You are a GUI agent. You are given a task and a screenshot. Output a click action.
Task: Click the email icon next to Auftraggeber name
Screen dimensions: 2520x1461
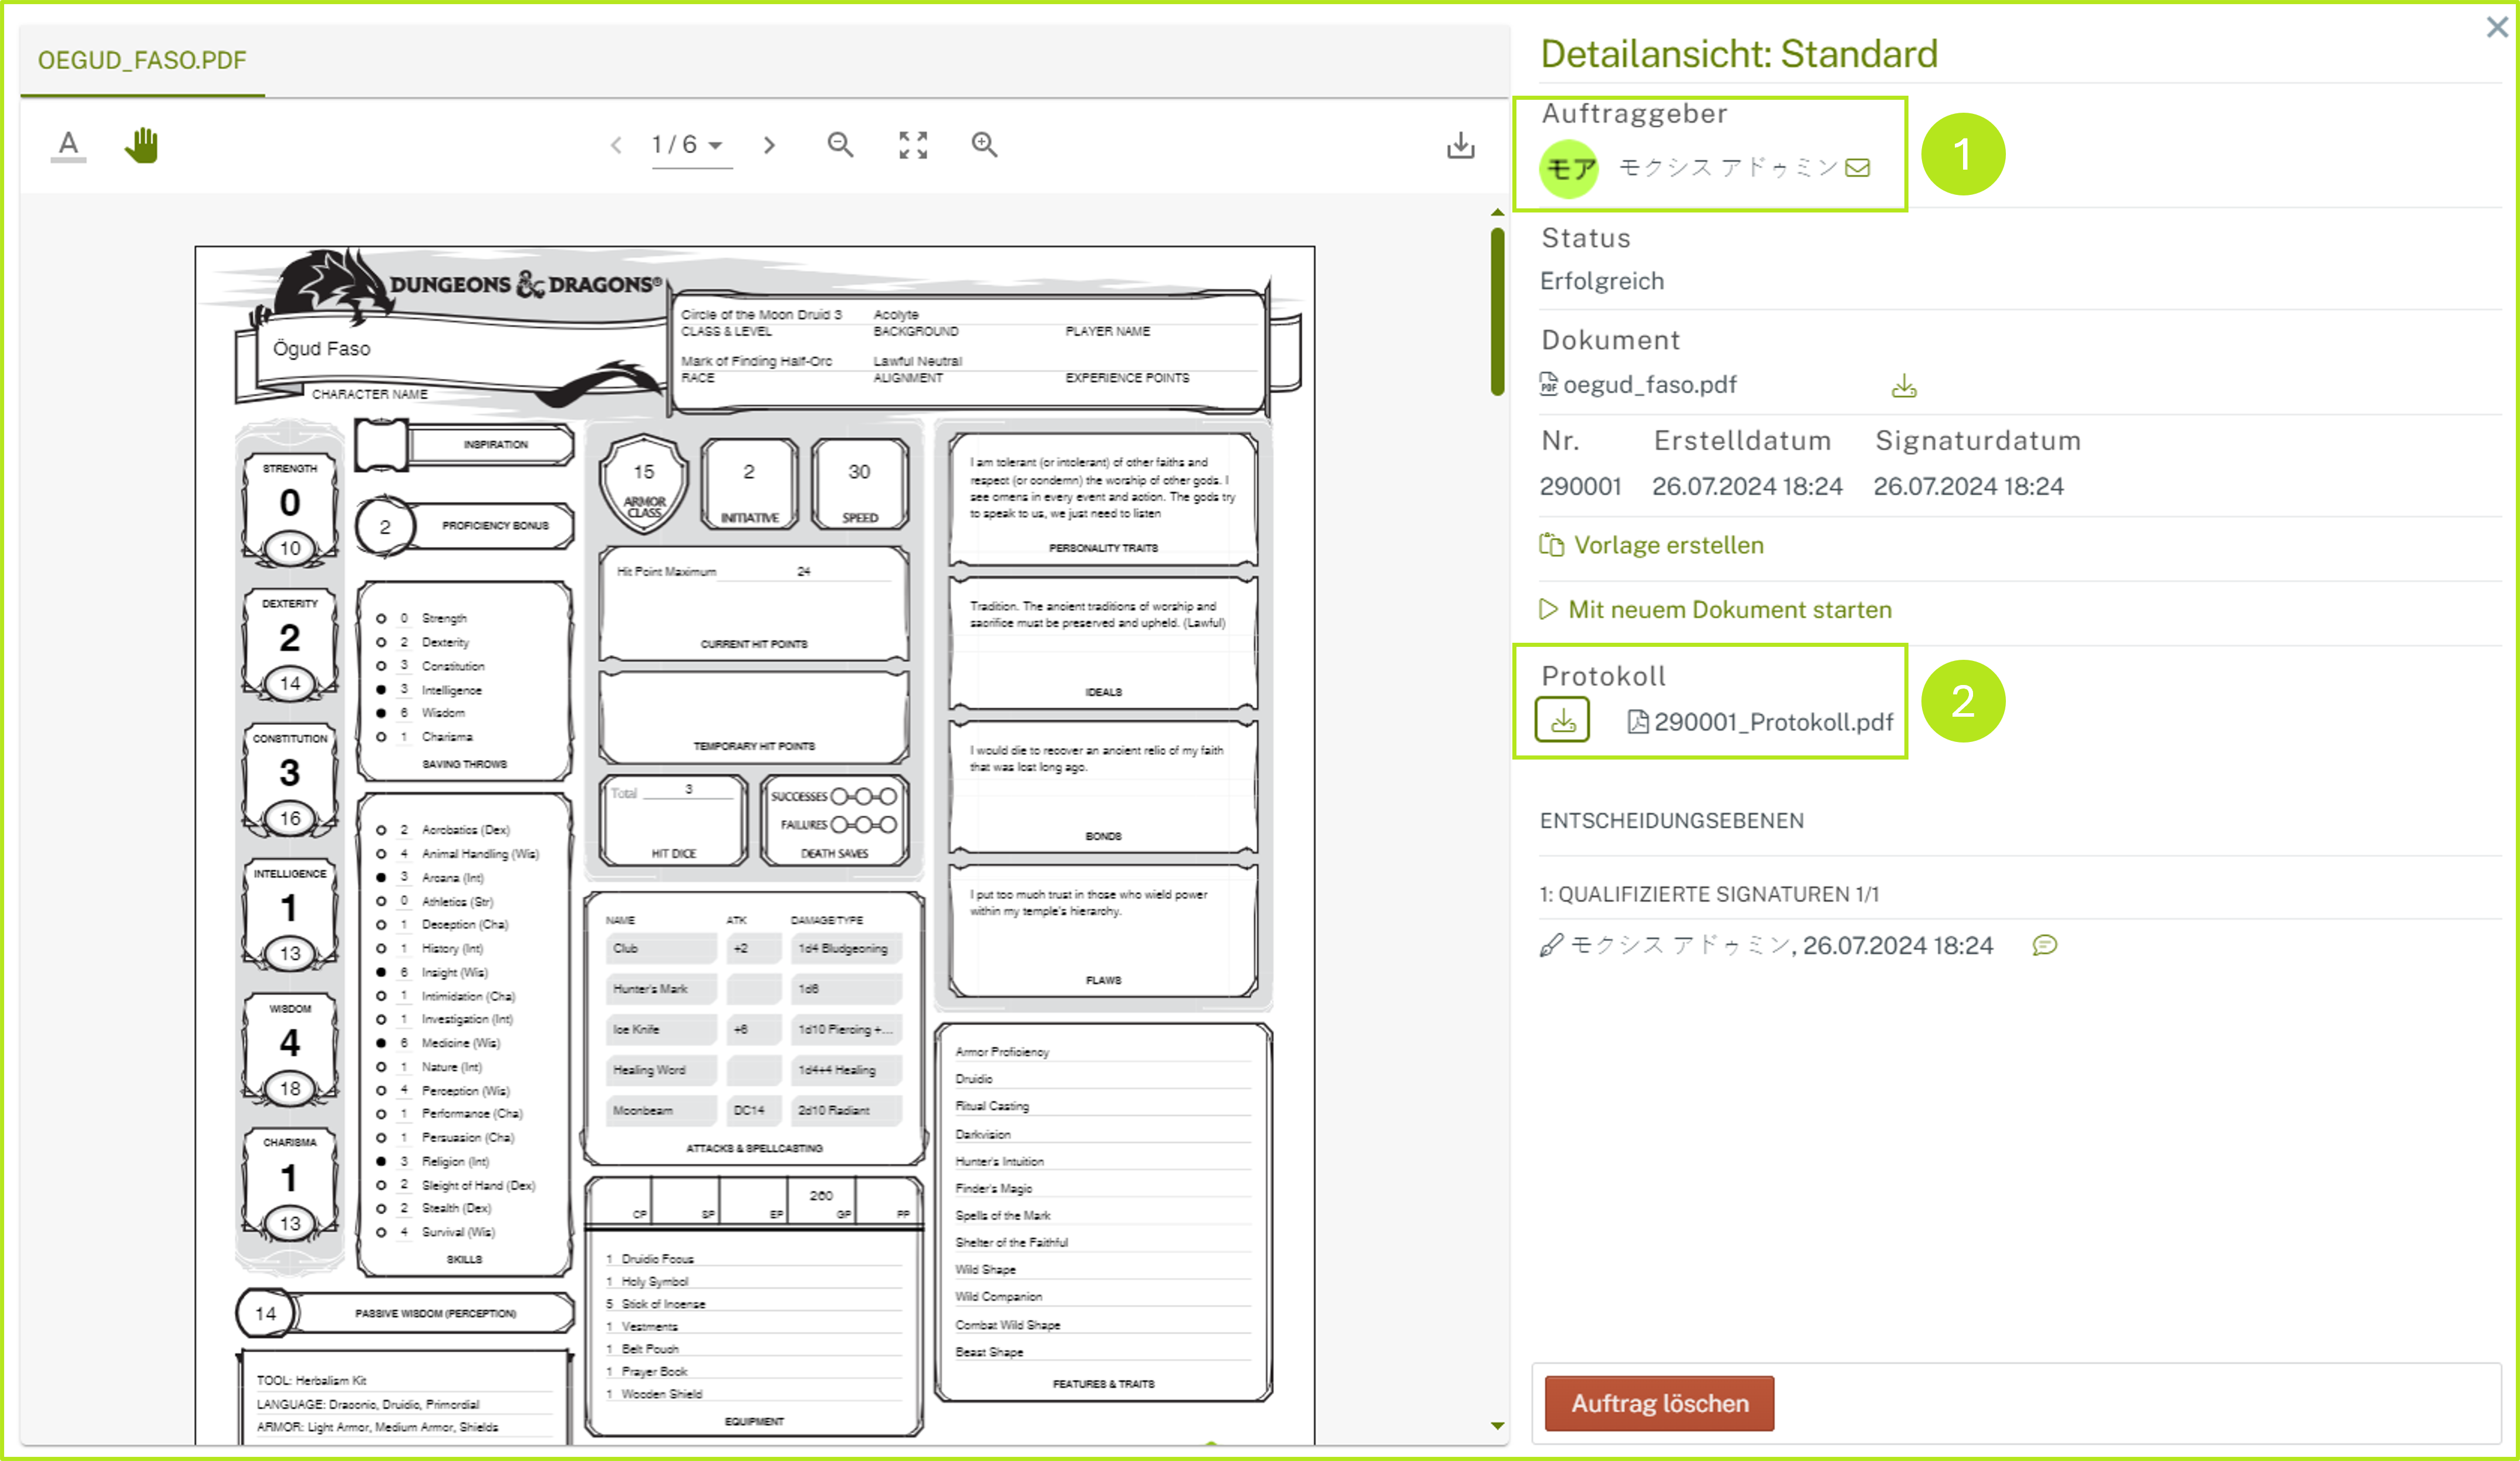[x=1857, y=168]
